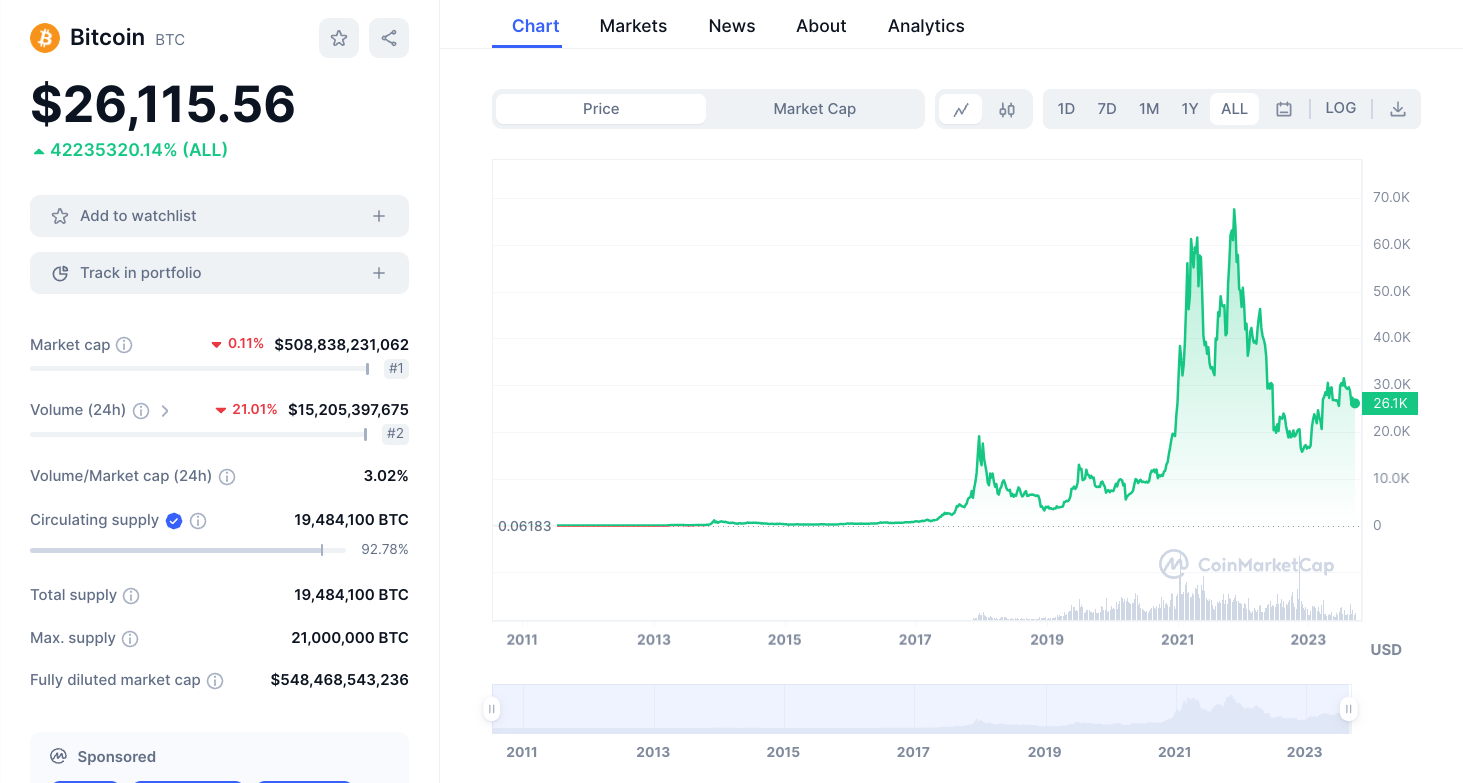Select the 1Y time range button
The width and height of the screenshot is (1463, 783).
click(x=1189, y=109)
